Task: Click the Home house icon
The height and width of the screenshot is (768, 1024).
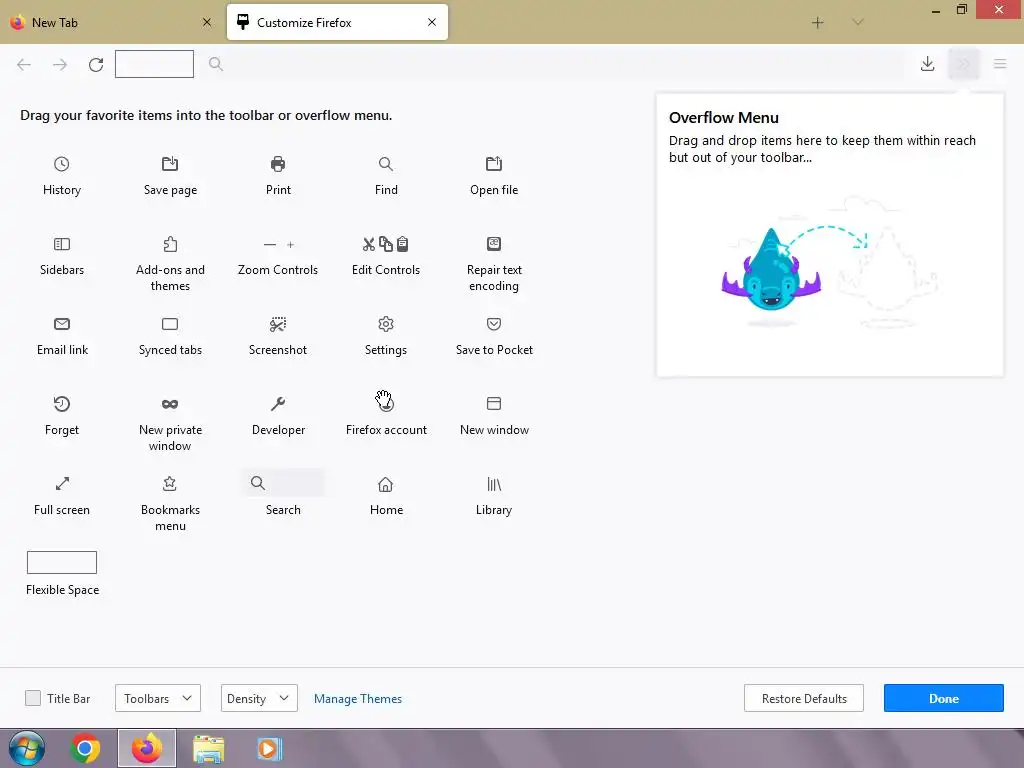Action: point(386,485)
